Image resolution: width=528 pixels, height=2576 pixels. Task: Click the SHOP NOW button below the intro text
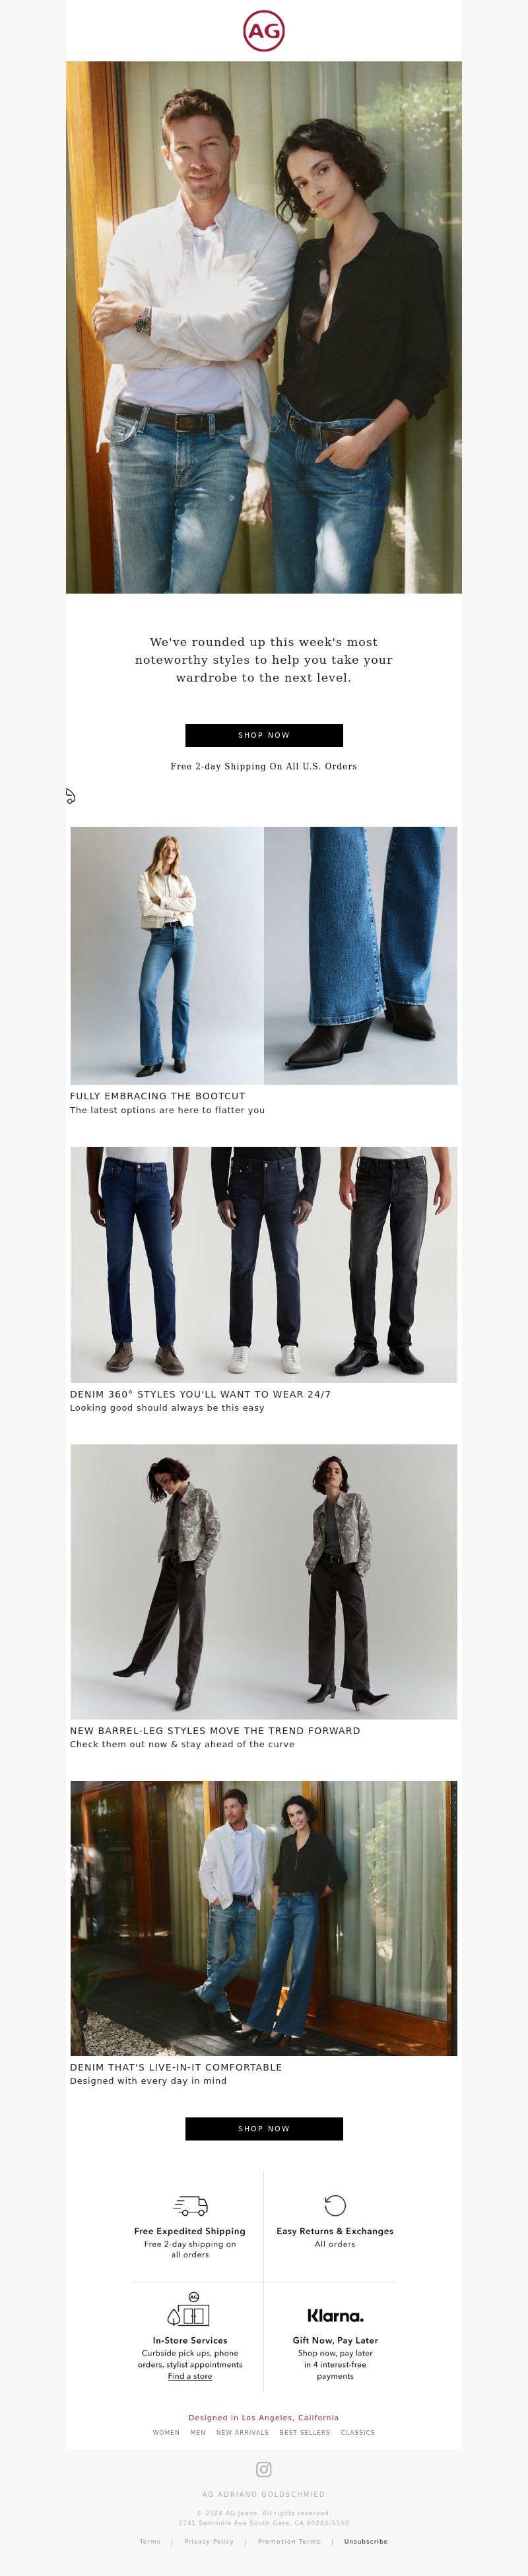264,735
